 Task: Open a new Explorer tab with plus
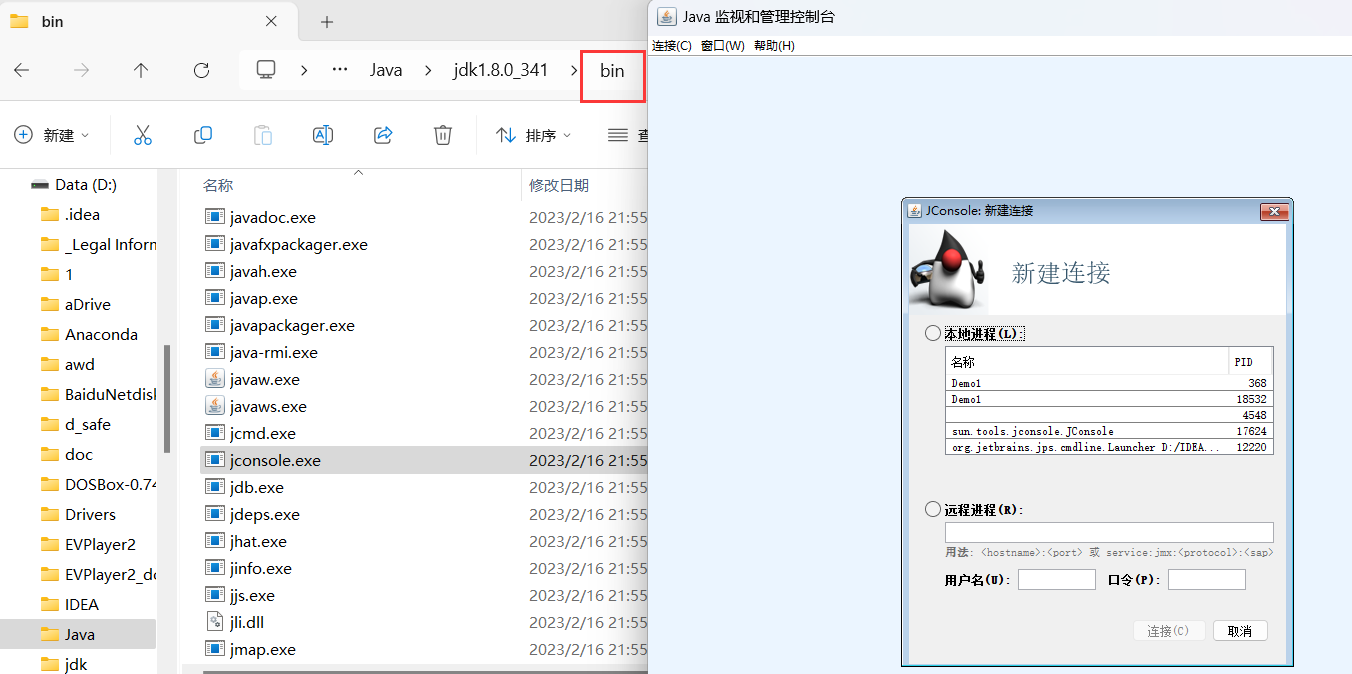(326, 22)
